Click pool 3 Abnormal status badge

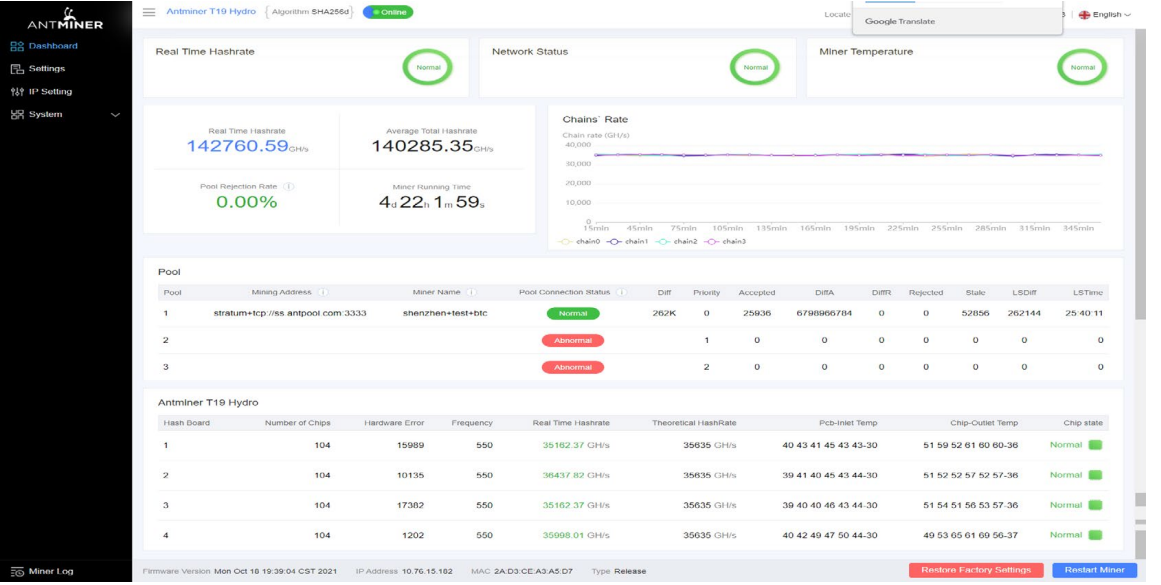point(573,367)
